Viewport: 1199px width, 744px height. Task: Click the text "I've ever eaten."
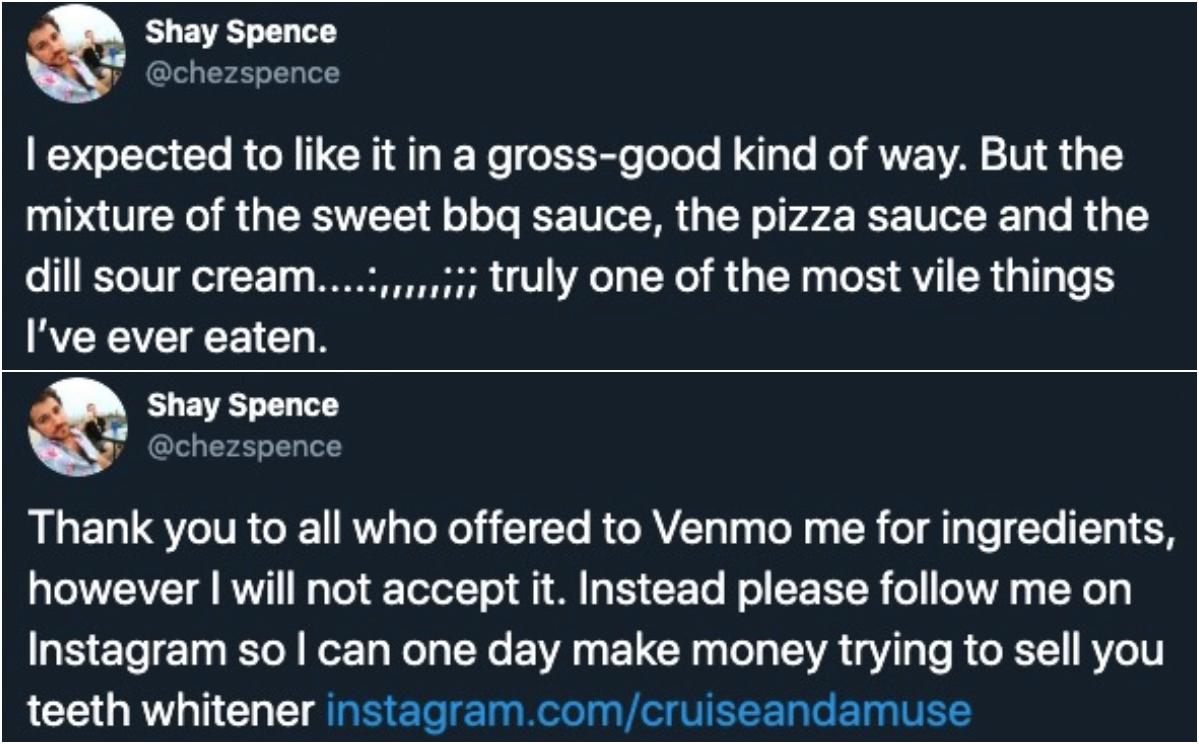[x=177, y=337]
